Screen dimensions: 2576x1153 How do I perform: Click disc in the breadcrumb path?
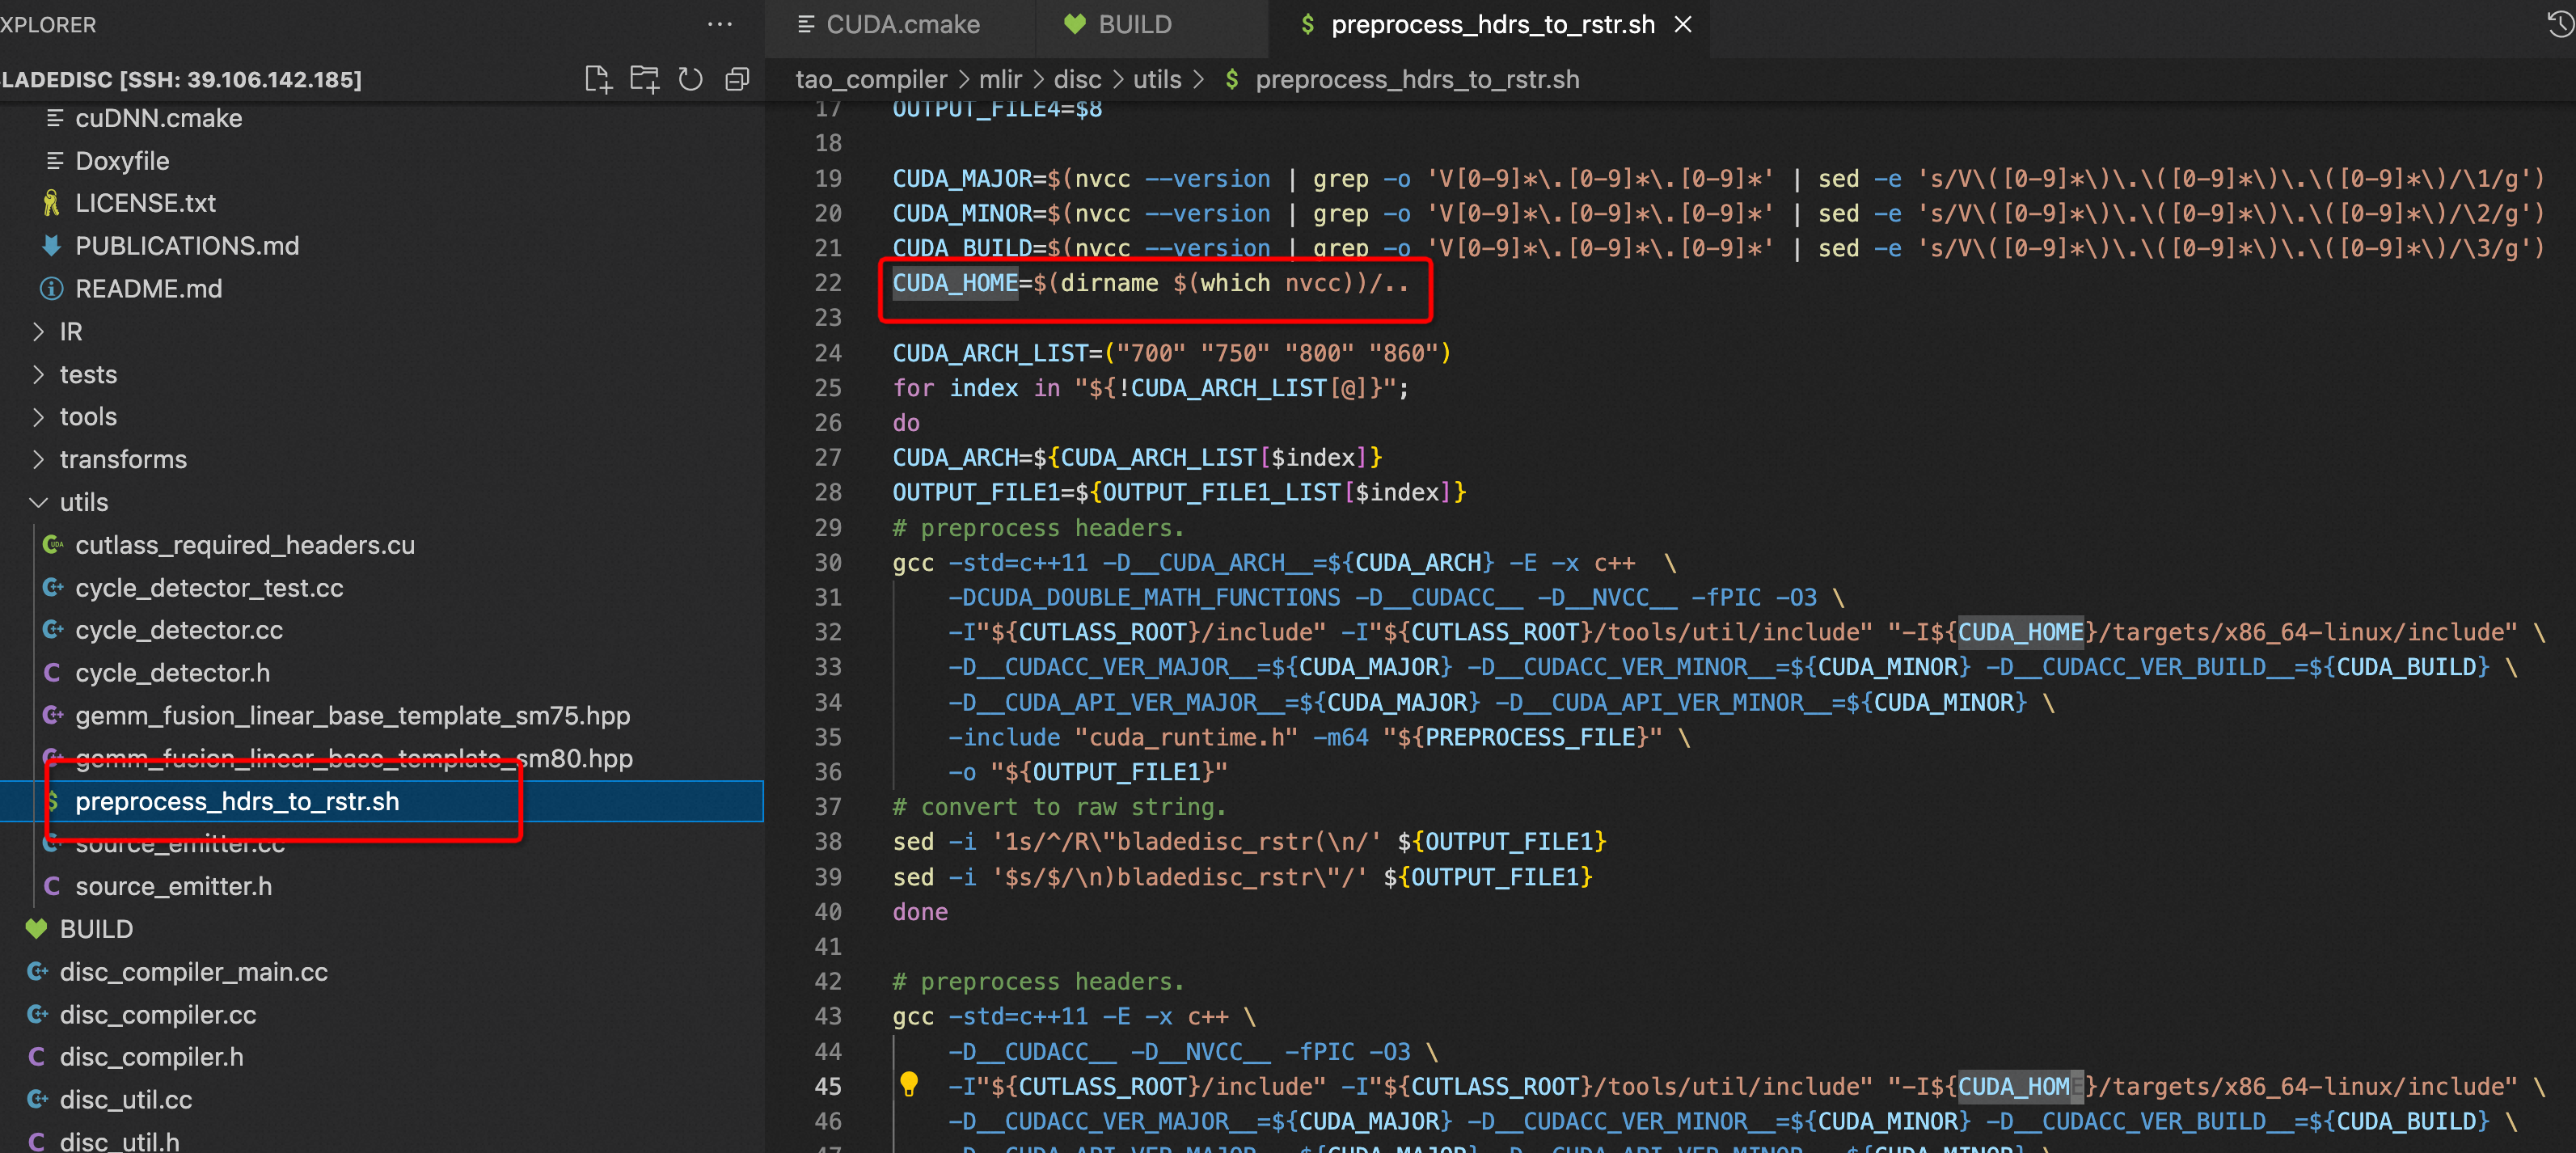point(1077,79)
